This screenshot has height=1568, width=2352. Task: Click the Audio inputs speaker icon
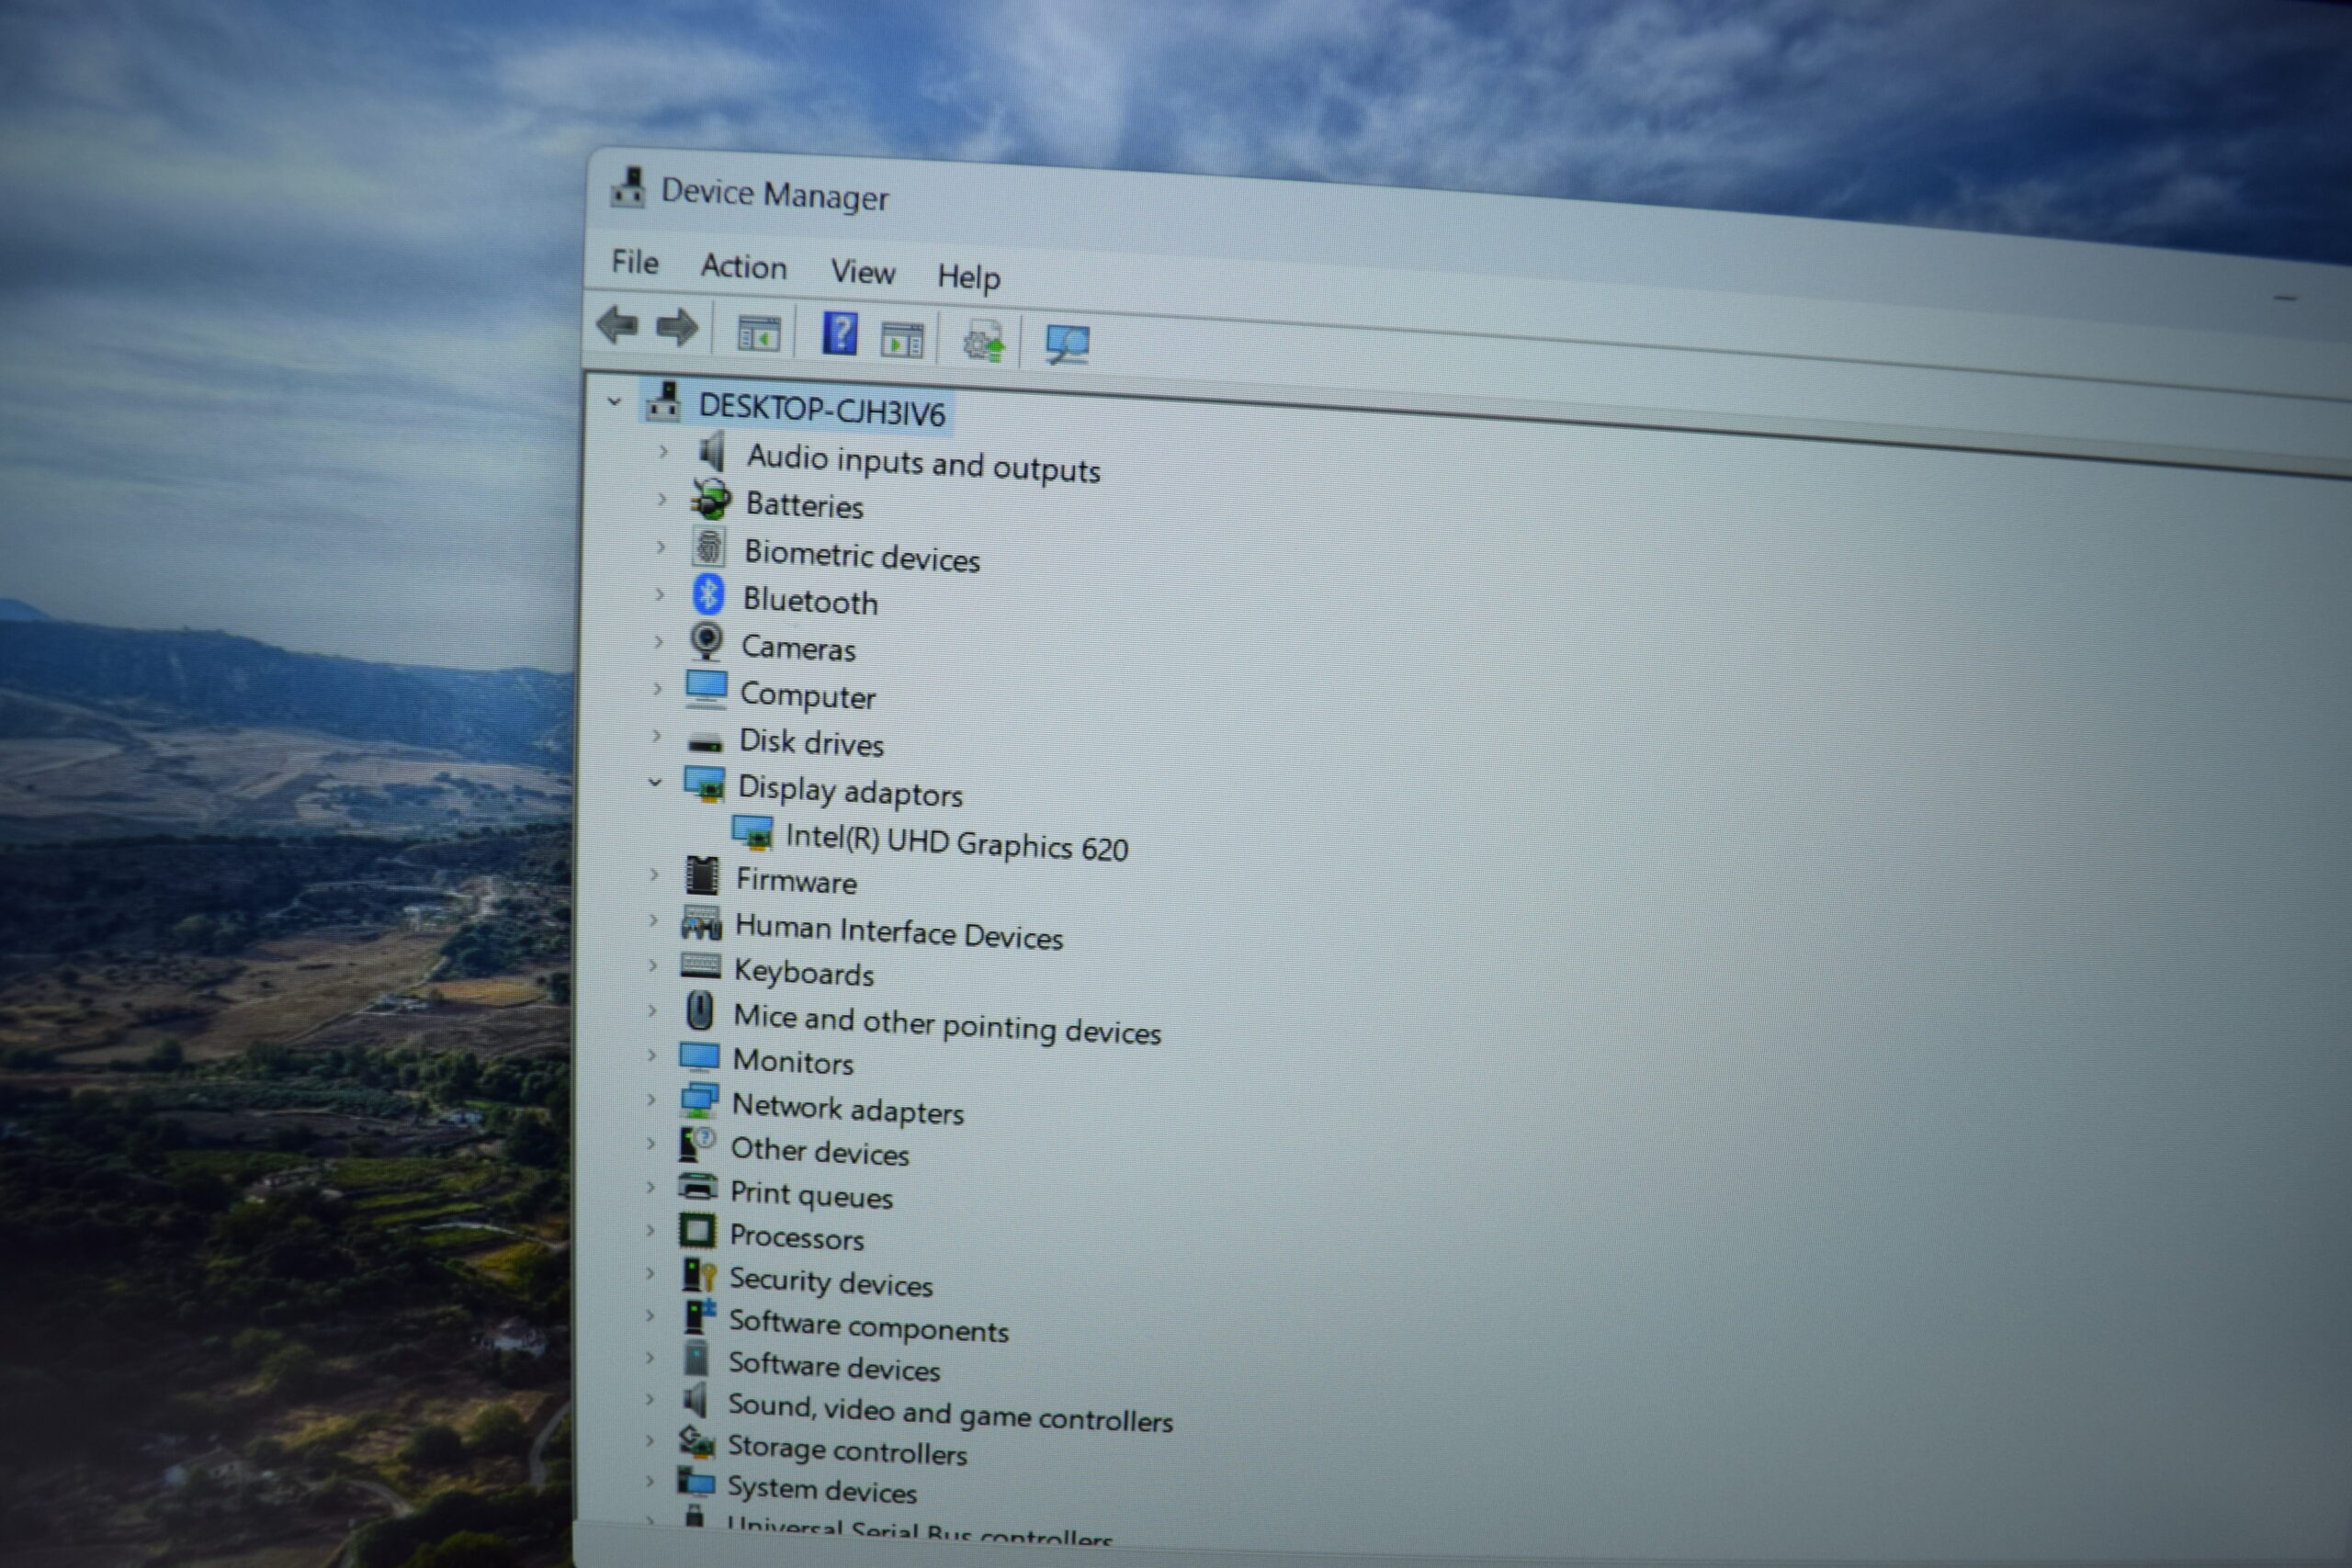click(712, 452)
